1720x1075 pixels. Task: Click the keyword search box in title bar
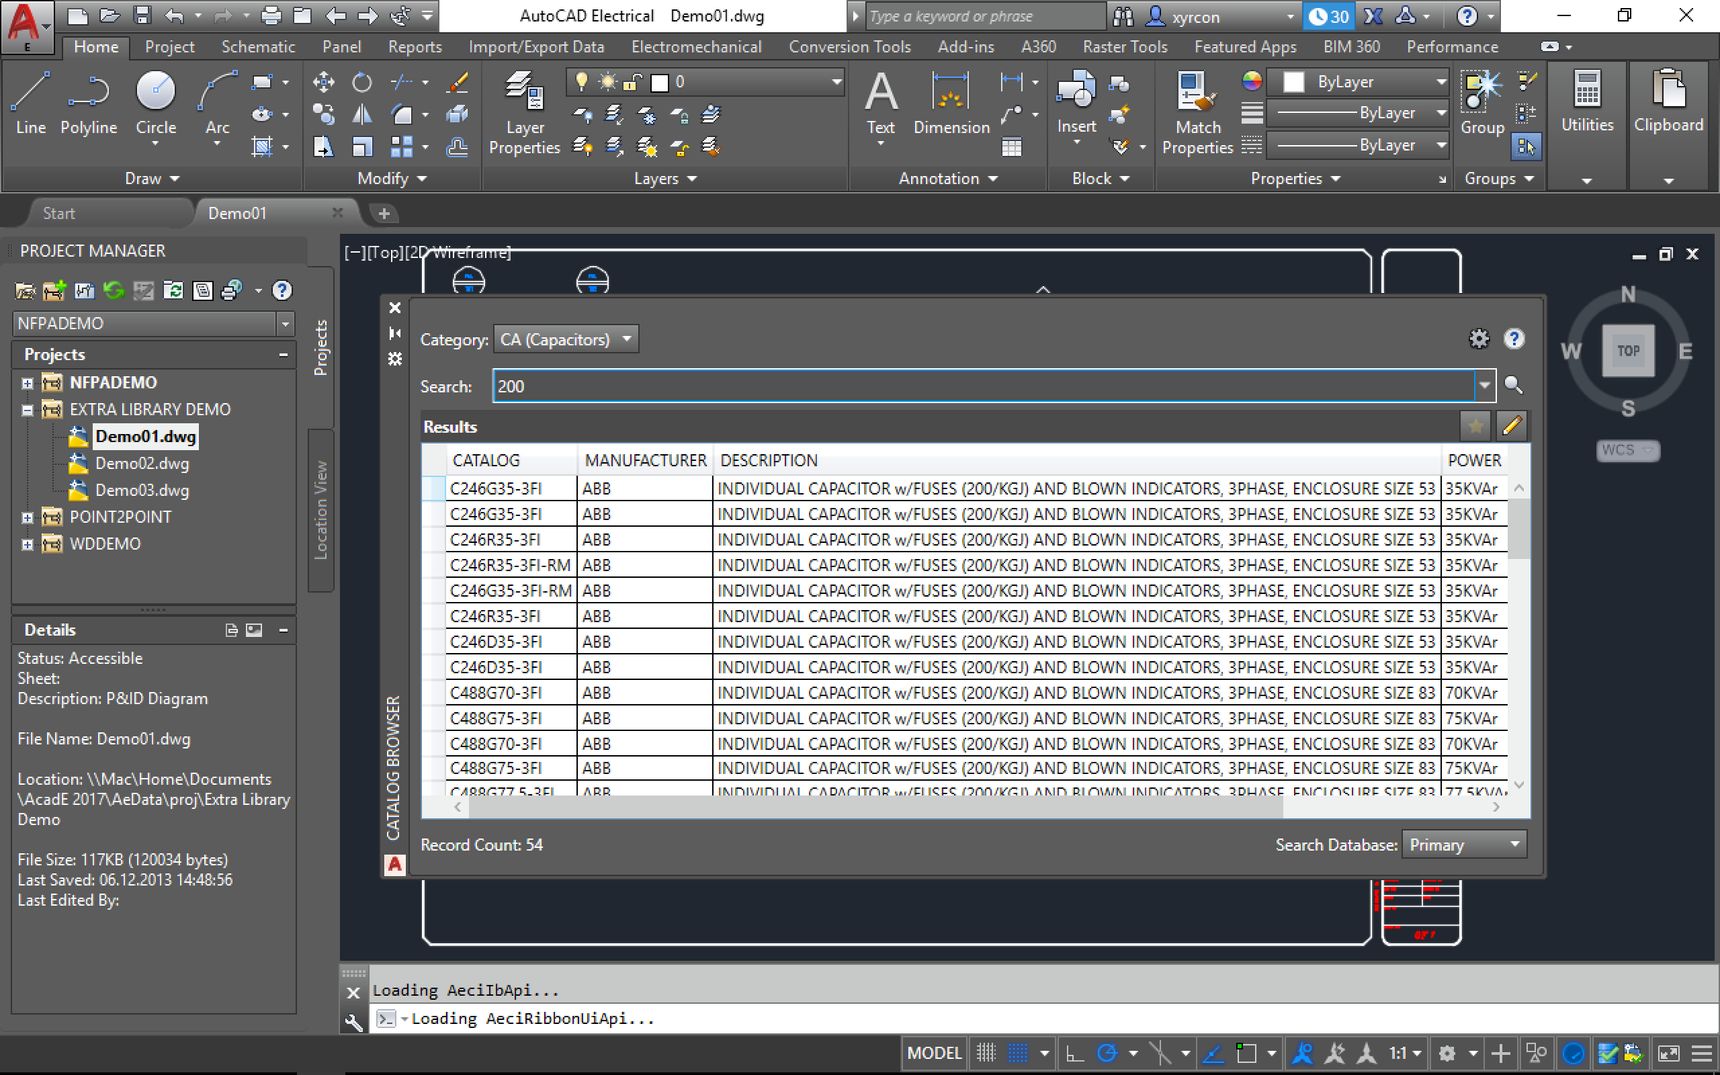[x=985, y=16]
